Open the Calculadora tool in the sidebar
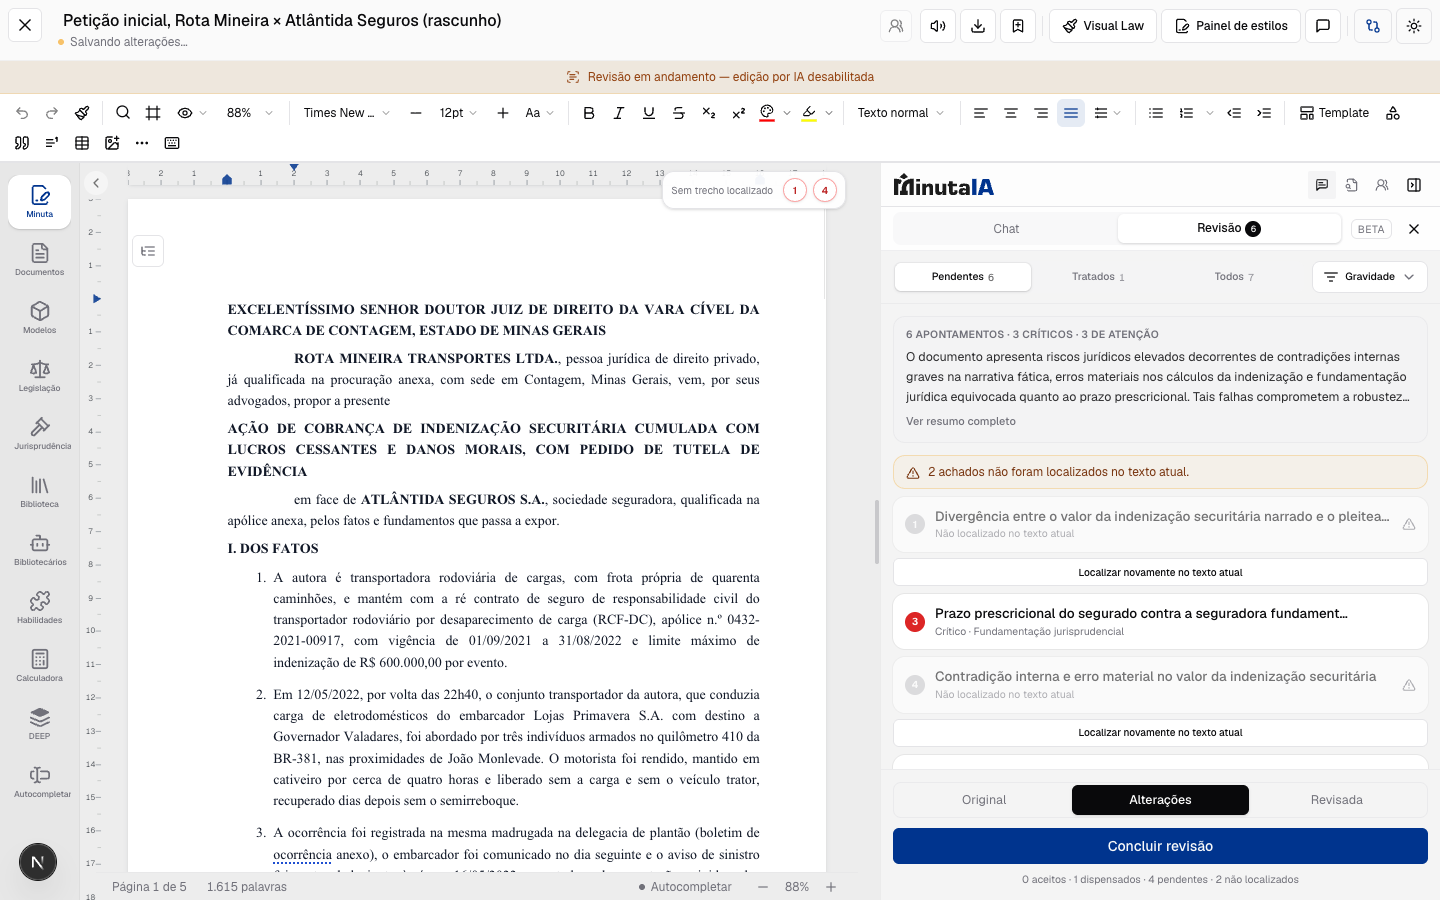This screenshot has height=900, width=1440. point(40,665)
